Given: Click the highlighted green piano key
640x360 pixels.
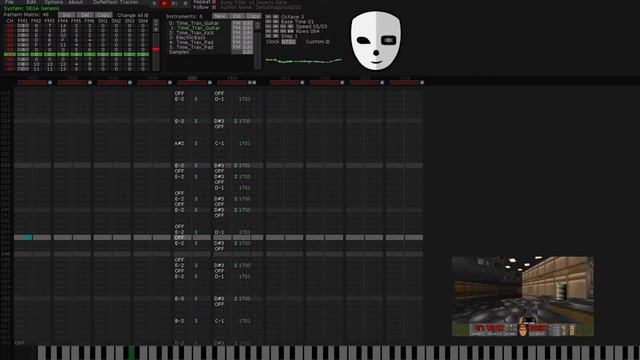Looking at the screenshot, I should pos(131,352).
